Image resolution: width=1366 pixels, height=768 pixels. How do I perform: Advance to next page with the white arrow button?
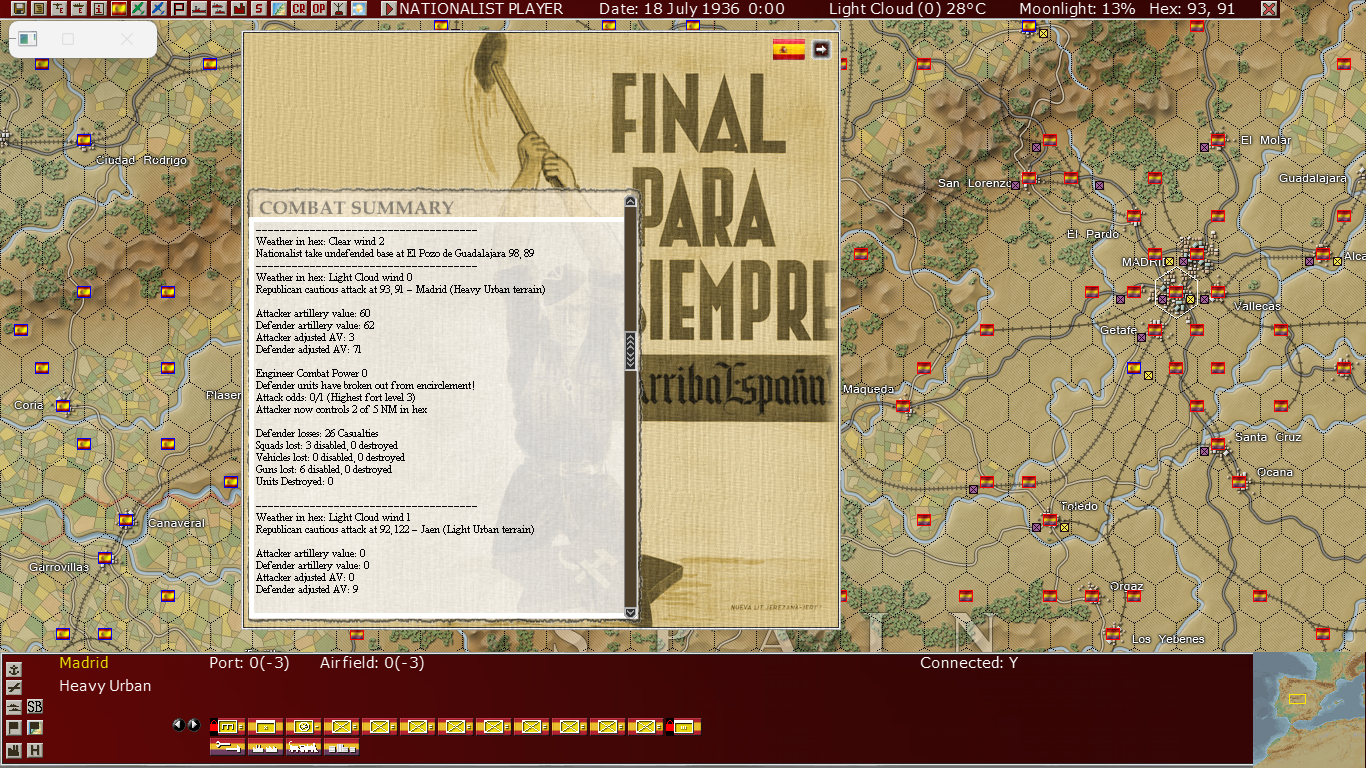point(821,49)
